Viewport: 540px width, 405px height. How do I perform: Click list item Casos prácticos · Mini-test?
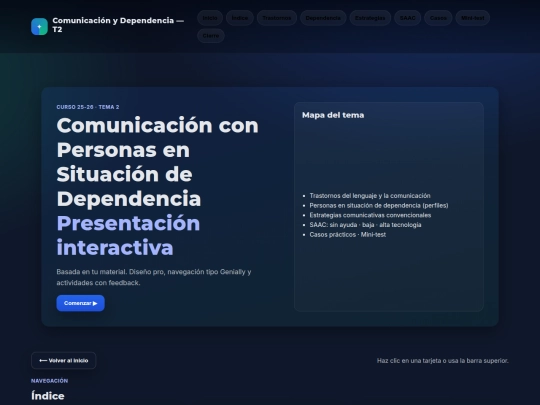[x=347, y=235]
